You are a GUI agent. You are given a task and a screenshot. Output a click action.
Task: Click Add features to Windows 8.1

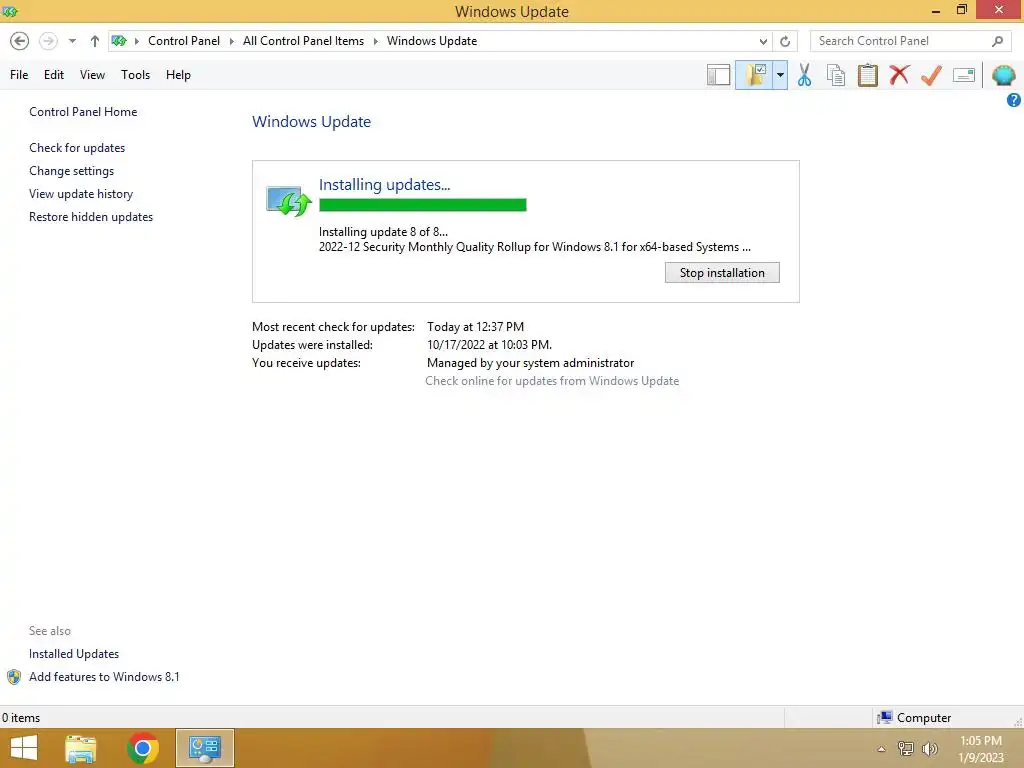point(104,677)
